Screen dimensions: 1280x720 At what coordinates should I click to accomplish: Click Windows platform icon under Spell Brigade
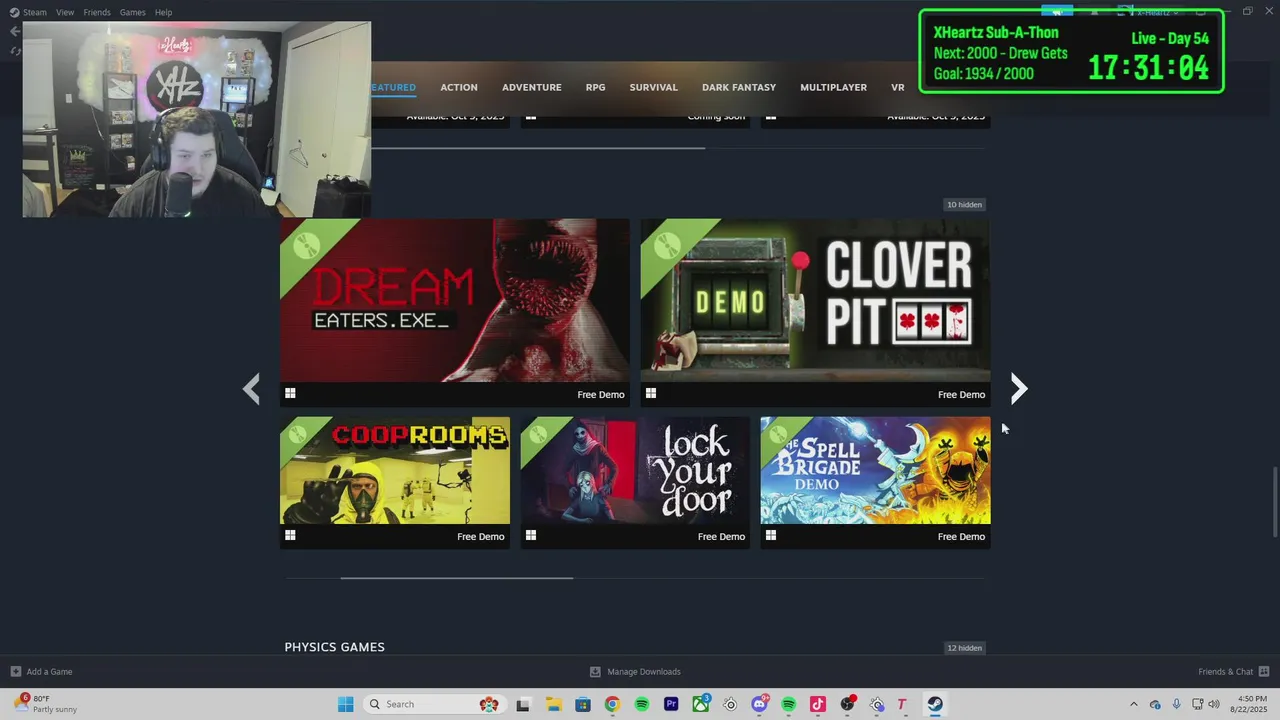click(770, 536)
